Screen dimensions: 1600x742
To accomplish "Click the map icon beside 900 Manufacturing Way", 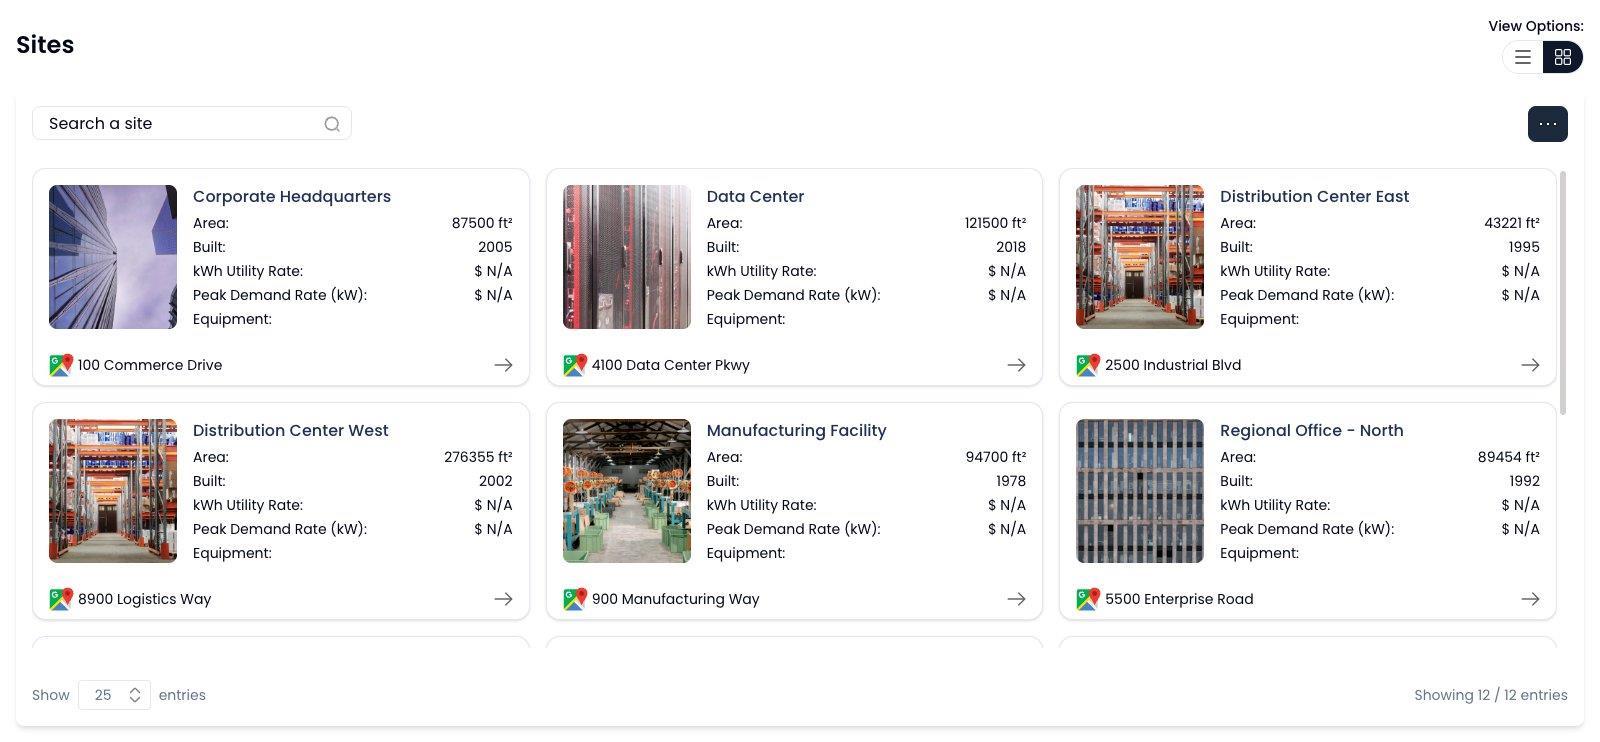I will tap(575, 599).
